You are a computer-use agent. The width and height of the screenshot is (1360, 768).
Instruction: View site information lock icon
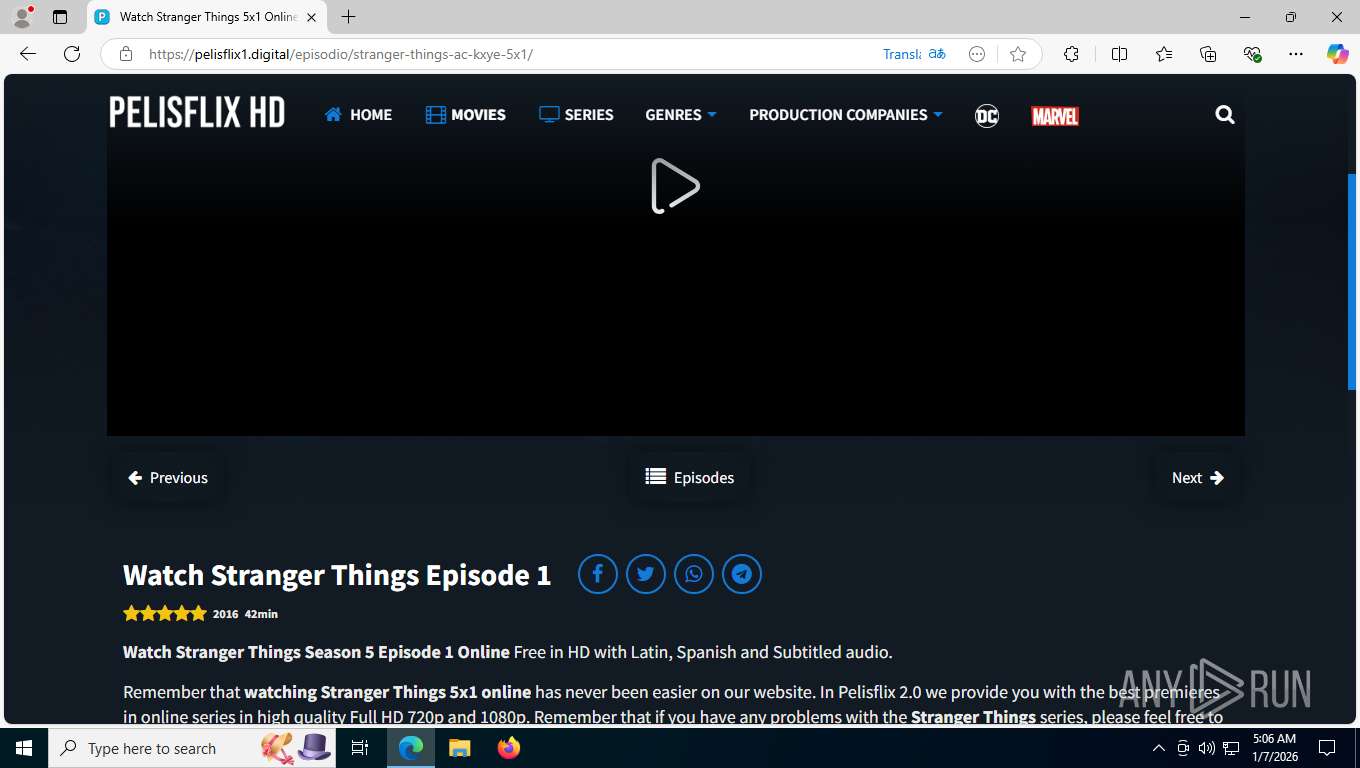[x=126, y=54]
